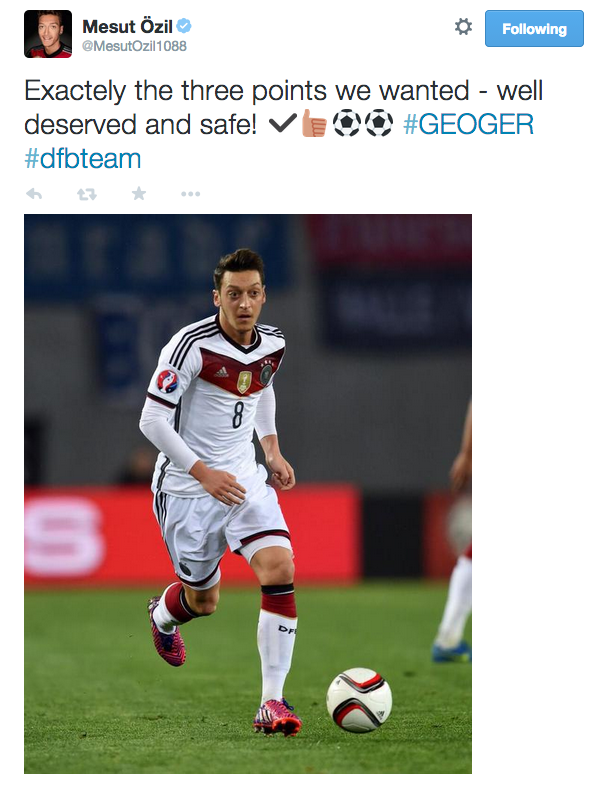Retweet Mesut Özil's post
This screenshot has width=615, height=787.
tap(87, 194)
